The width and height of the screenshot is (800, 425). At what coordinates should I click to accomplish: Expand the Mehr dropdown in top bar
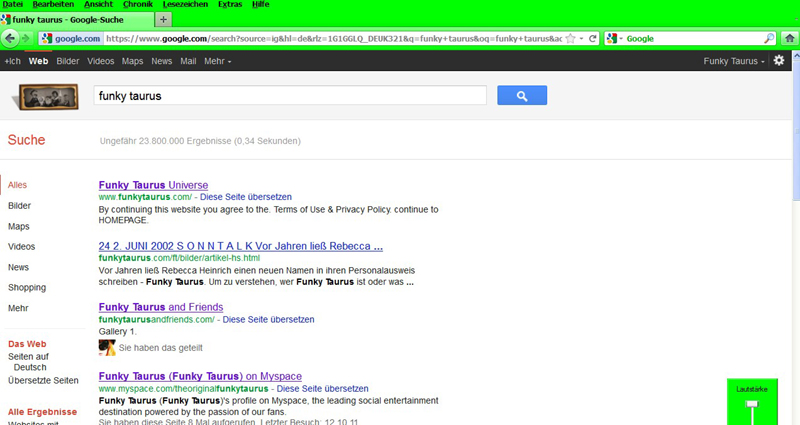pos(217,61)
